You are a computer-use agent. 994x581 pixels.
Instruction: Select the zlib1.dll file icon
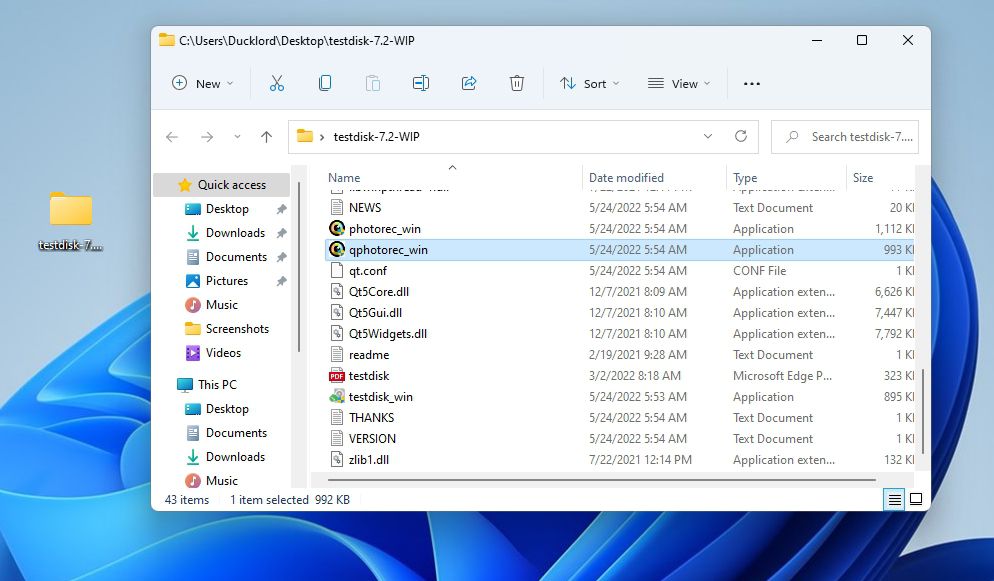[x=337, y=459]
